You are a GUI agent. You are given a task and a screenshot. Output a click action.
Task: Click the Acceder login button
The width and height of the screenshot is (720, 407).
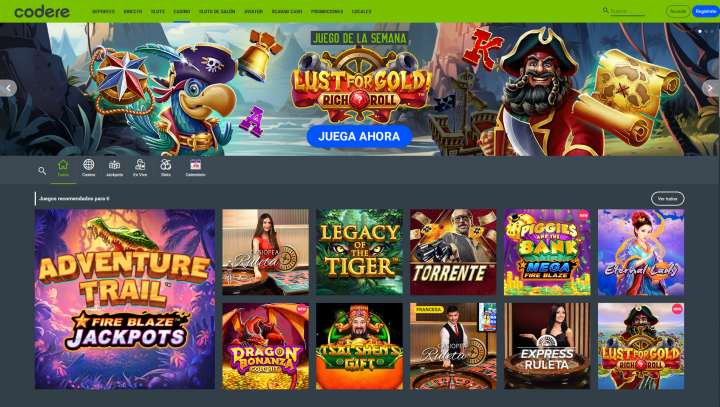coord(678,11)
